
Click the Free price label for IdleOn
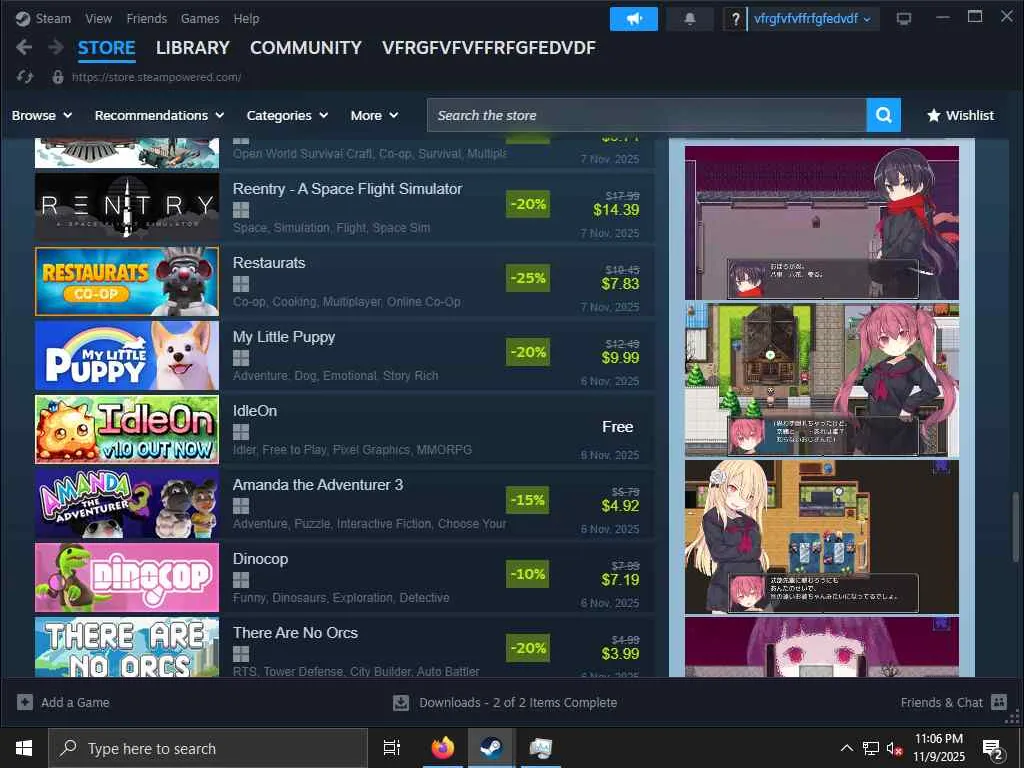[617, 427]
